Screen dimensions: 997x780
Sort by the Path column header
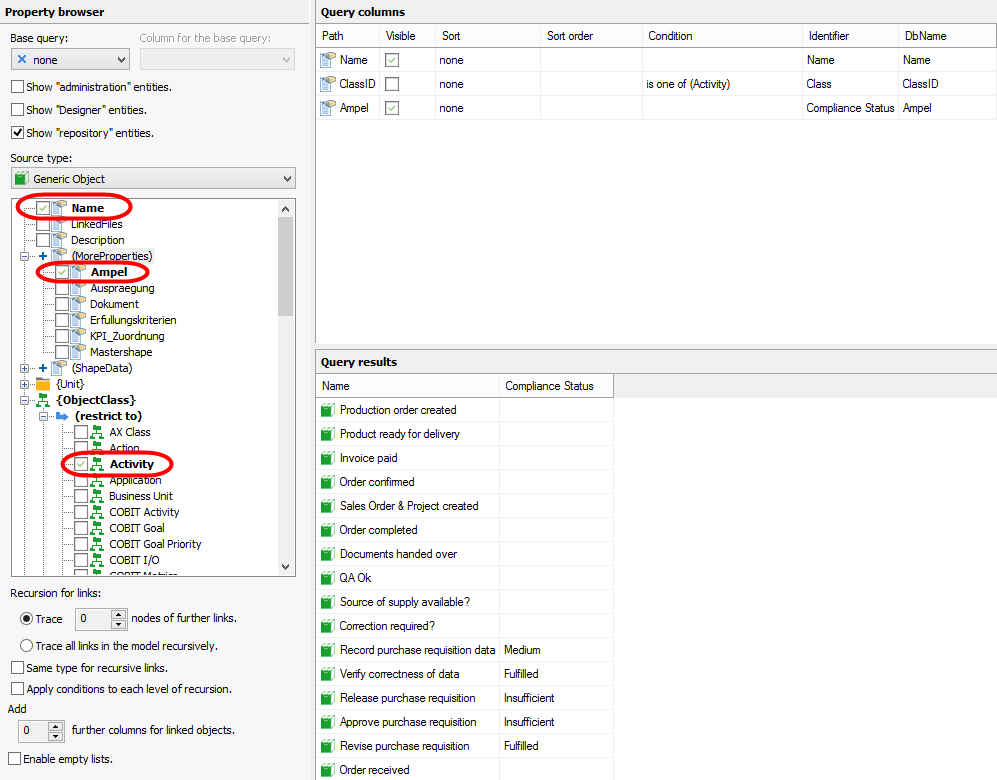(348, 36)
